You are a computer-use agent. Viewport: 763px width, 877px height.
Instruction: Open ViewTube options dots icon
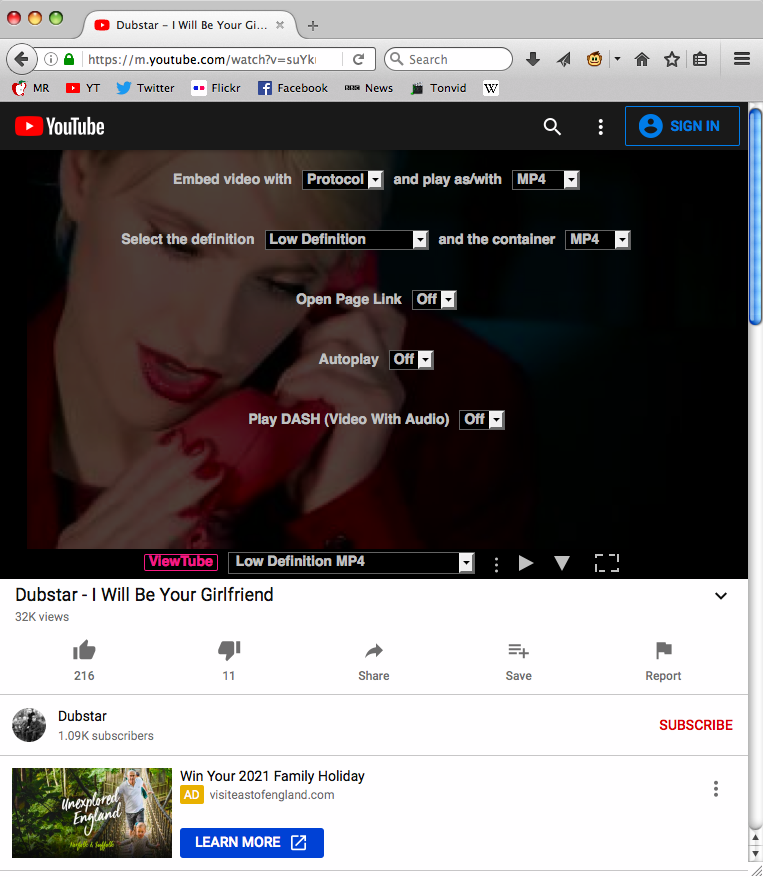(496, 564)
